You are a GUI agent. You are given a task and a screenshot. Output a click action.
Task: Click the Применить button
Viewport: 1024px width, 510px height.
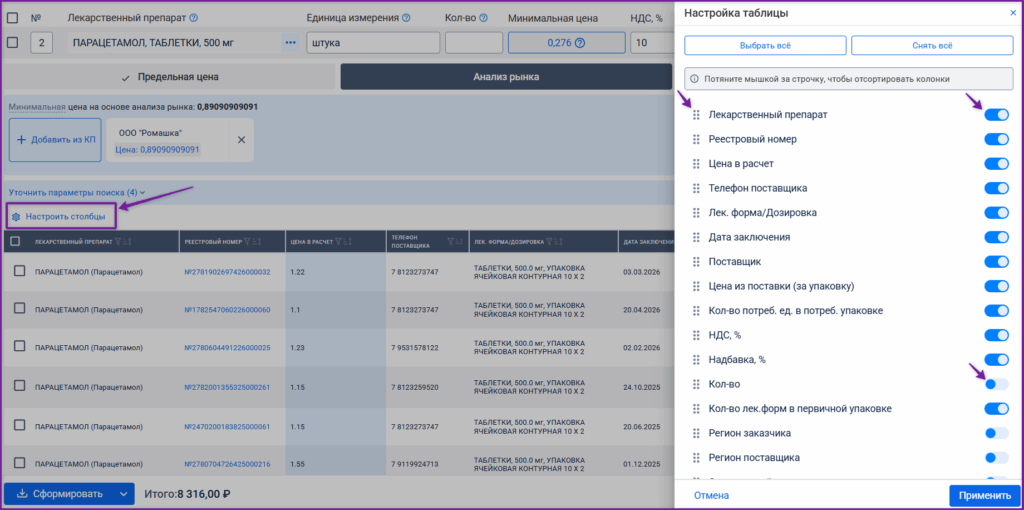coord(984,496)
